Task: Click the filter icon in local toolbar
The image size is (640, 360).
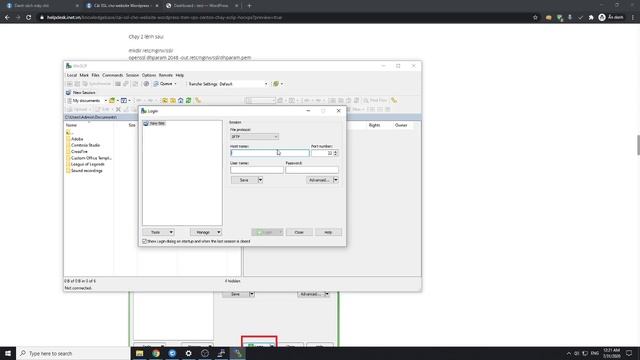Action: pos(124,100)
